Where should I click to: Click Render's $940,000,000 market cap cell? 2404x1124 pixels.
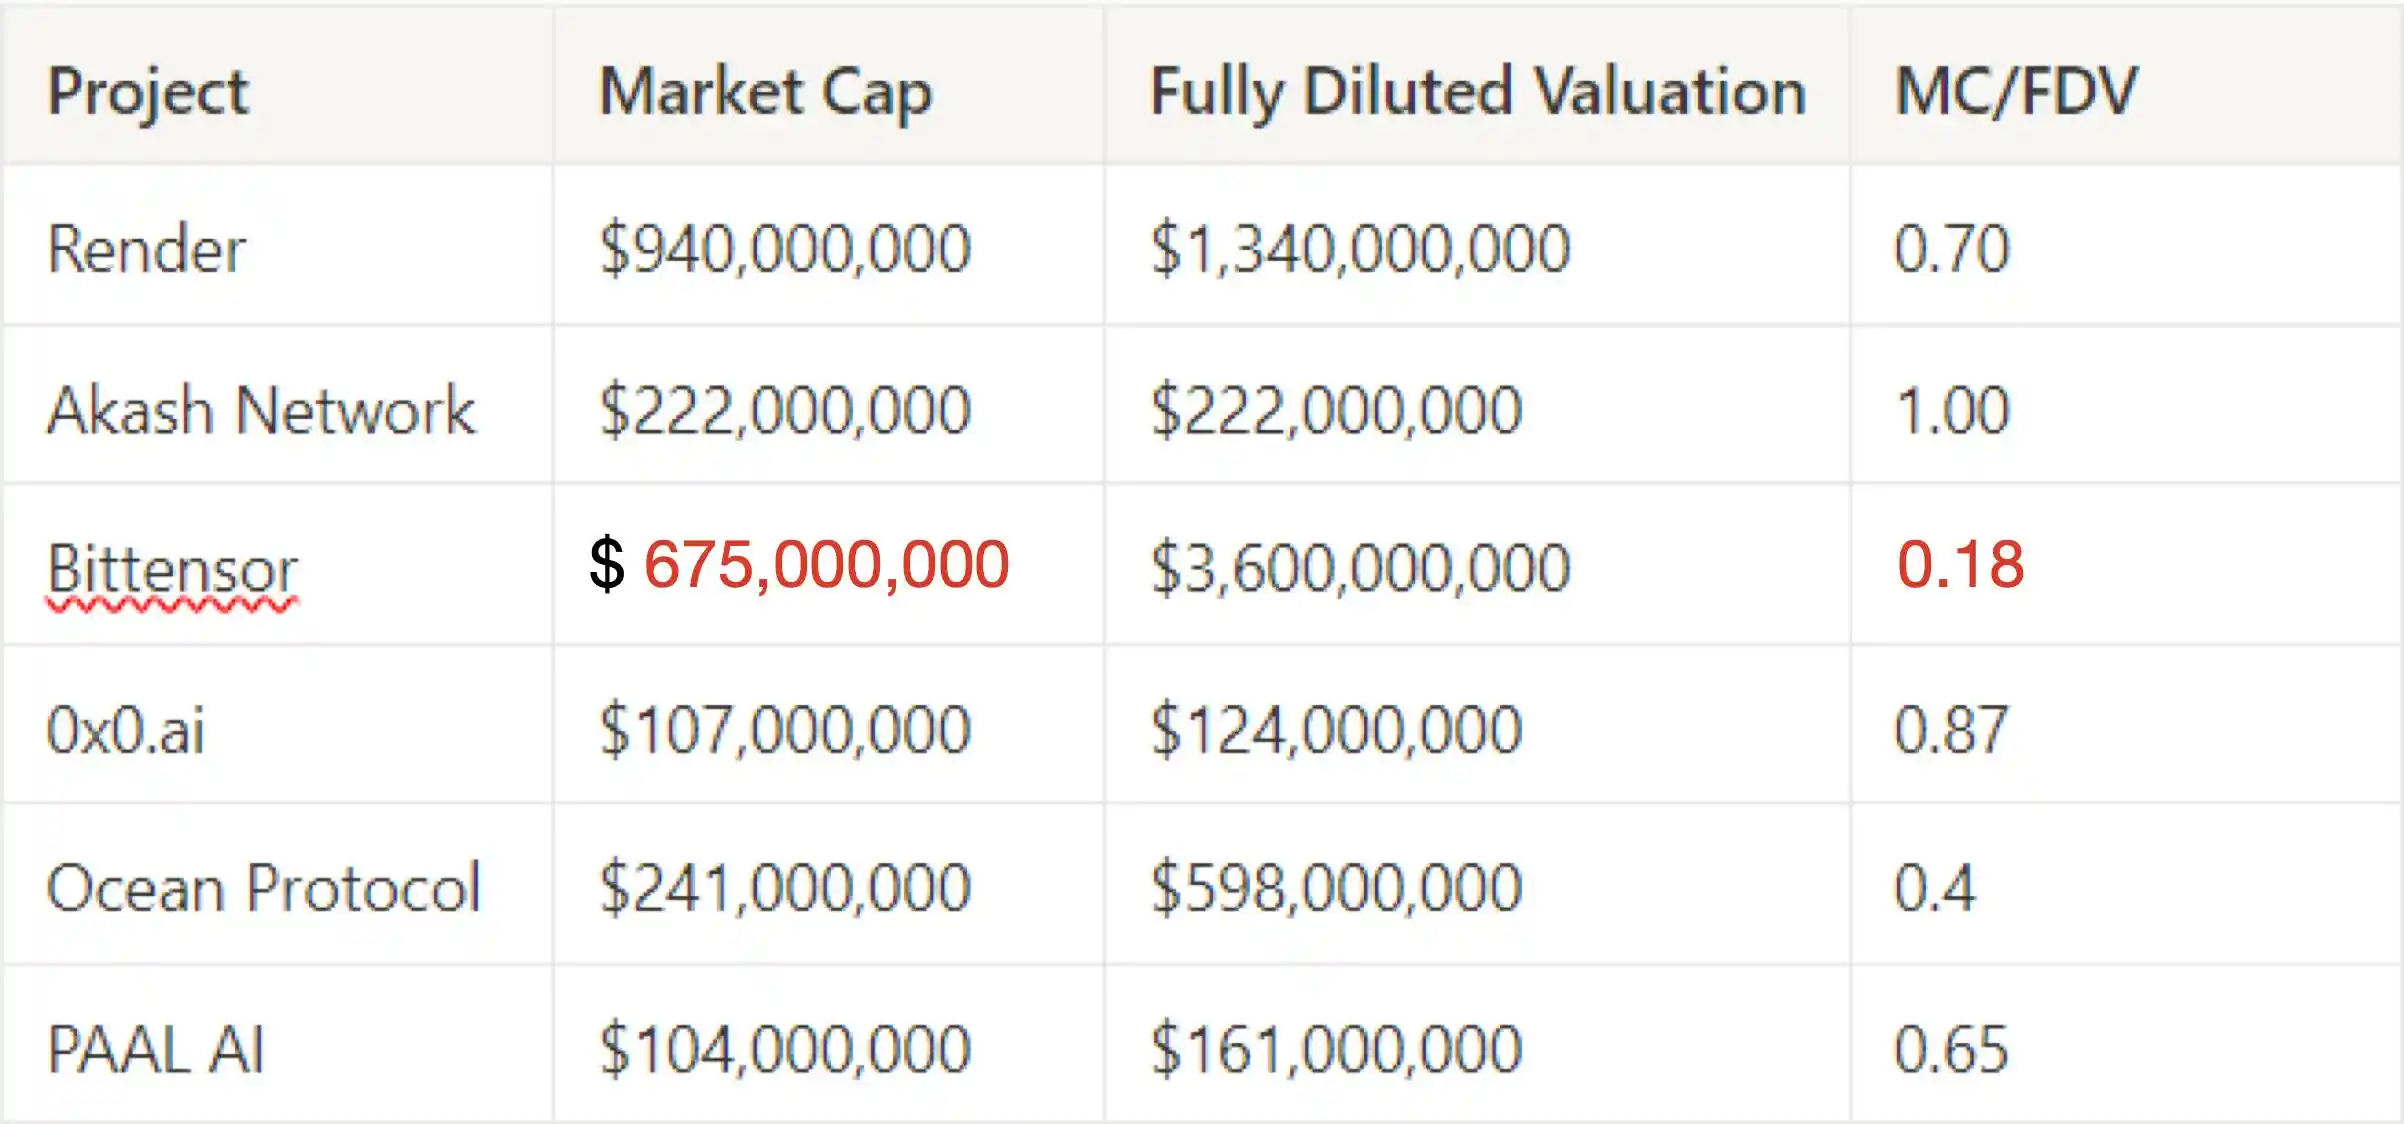785,249
